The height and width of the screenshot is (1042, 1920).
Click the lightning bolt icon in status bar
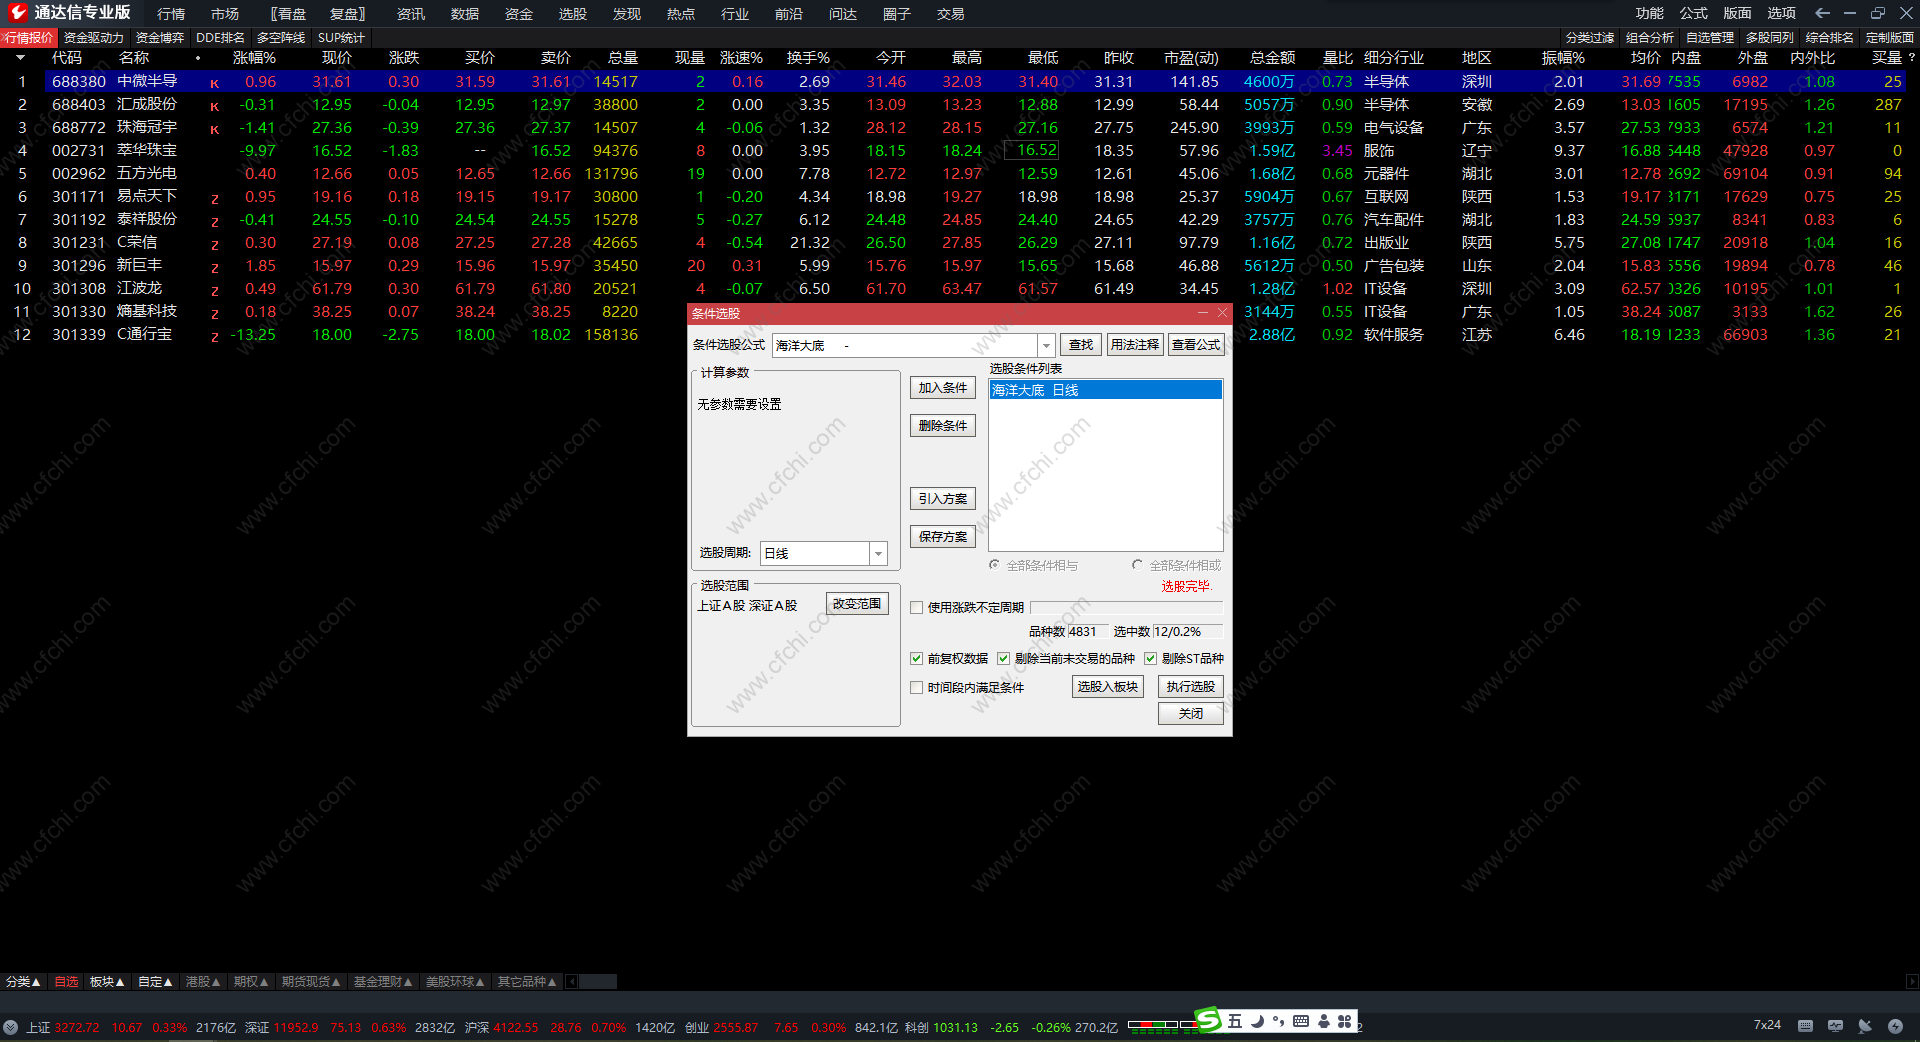(x=1895, y=1026)
